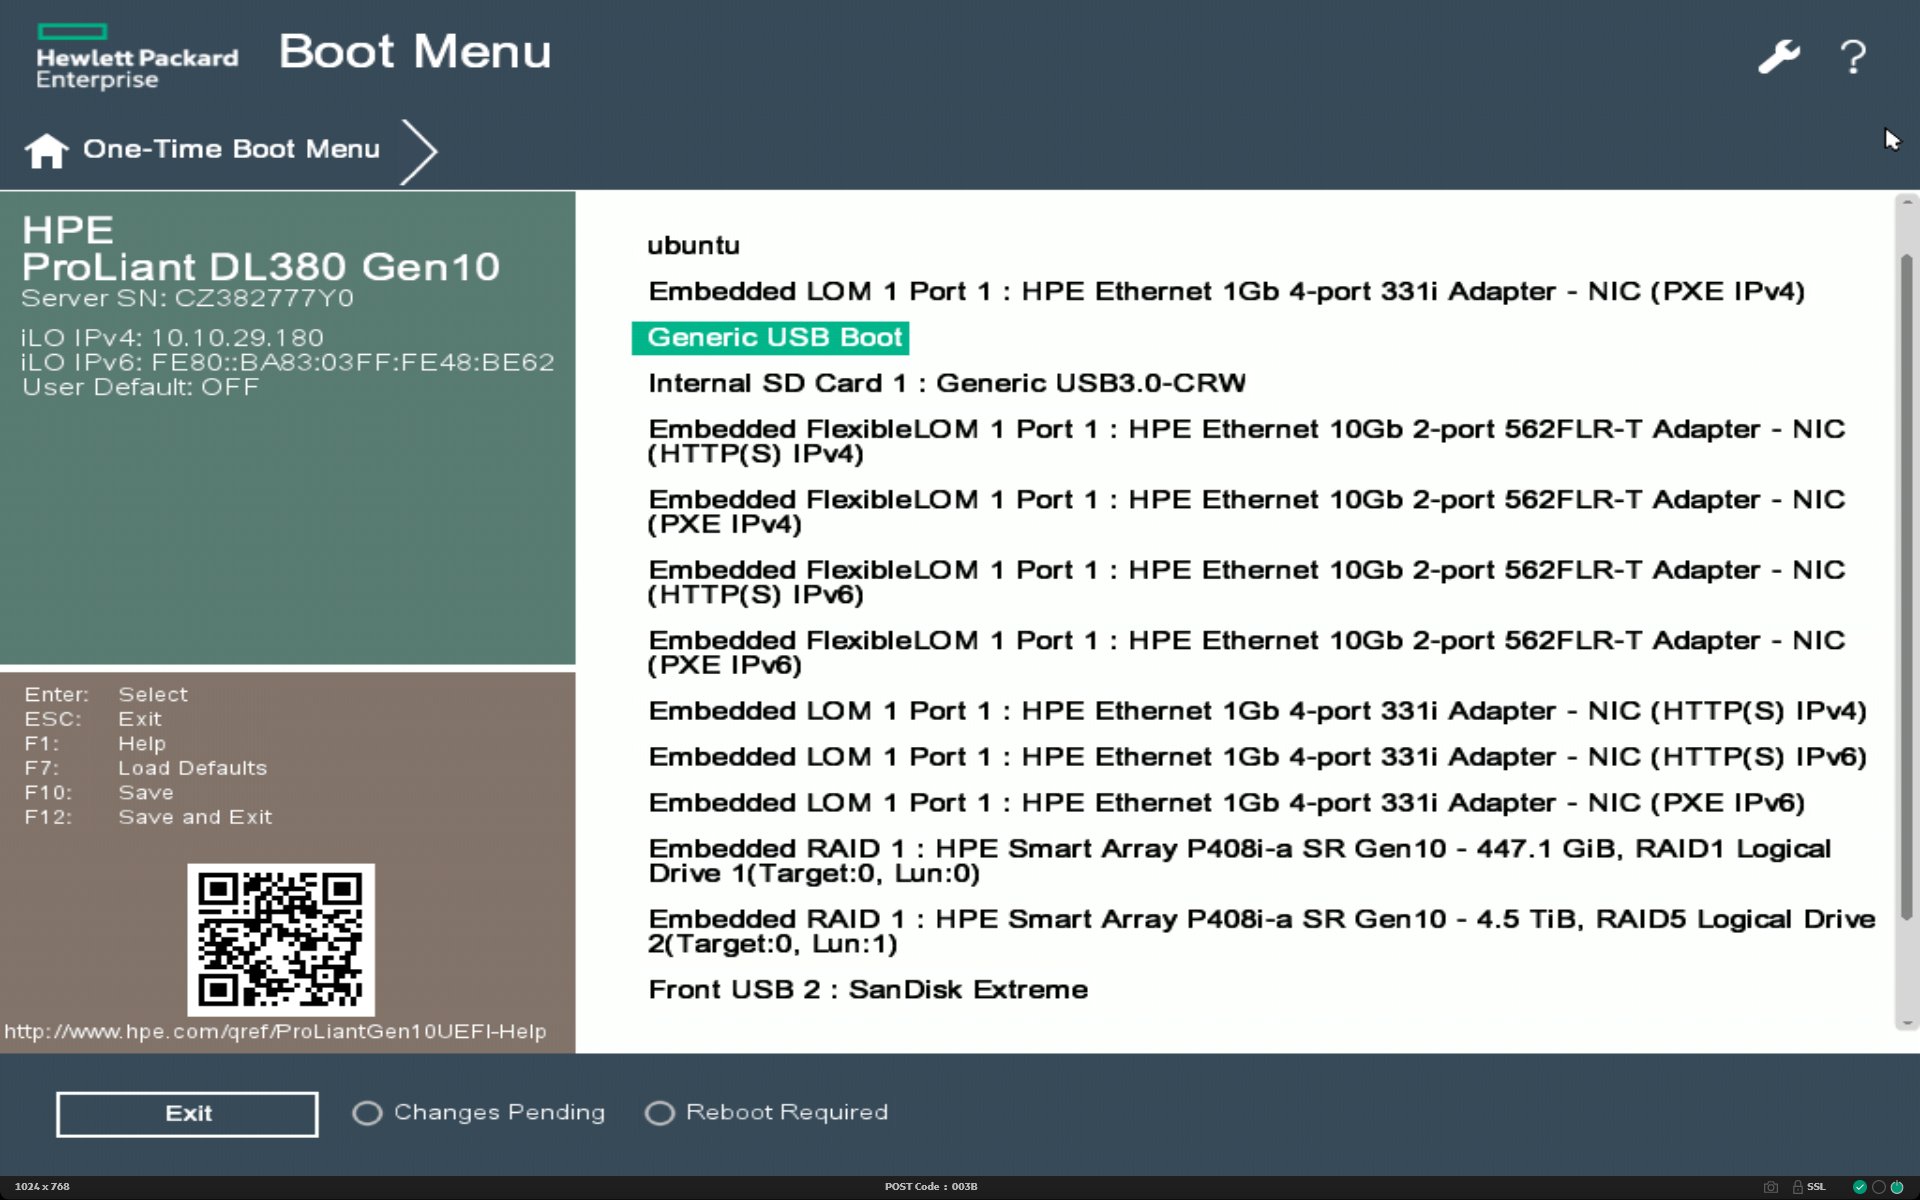This screenshot has height=1200, width=1920.
Task: Click the iLO IPv6 address text
Action: click(x=288, y=362)
